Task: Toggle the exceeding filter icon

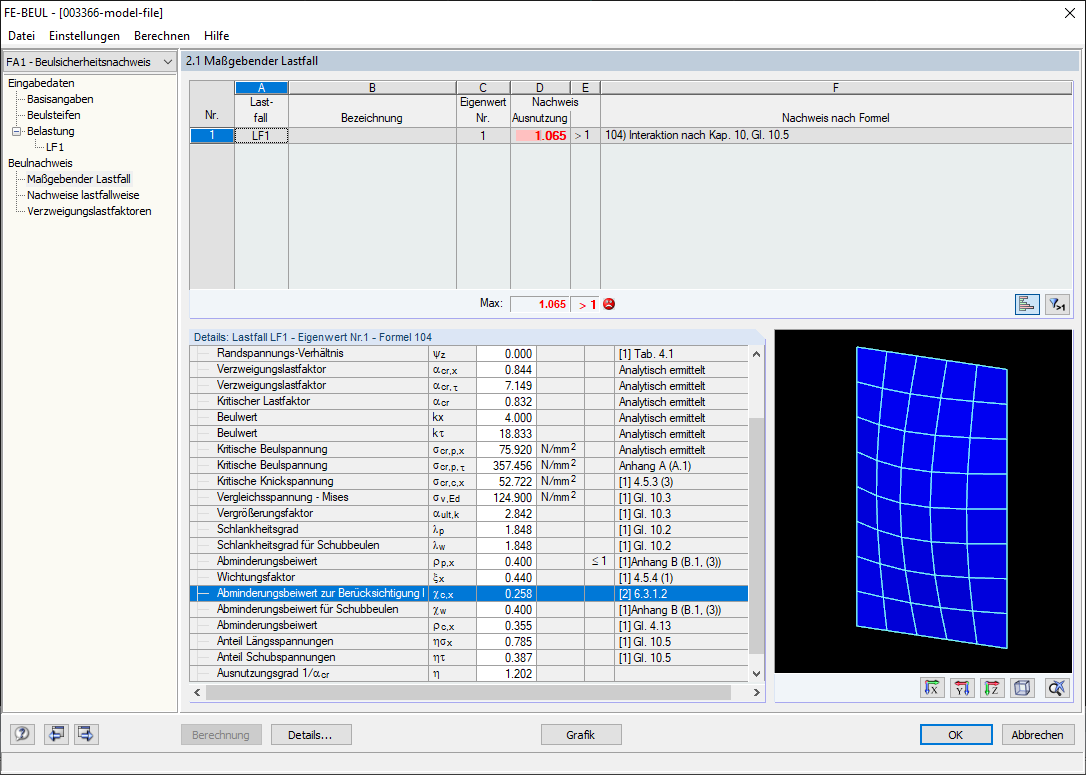Action: point(1057,304)
